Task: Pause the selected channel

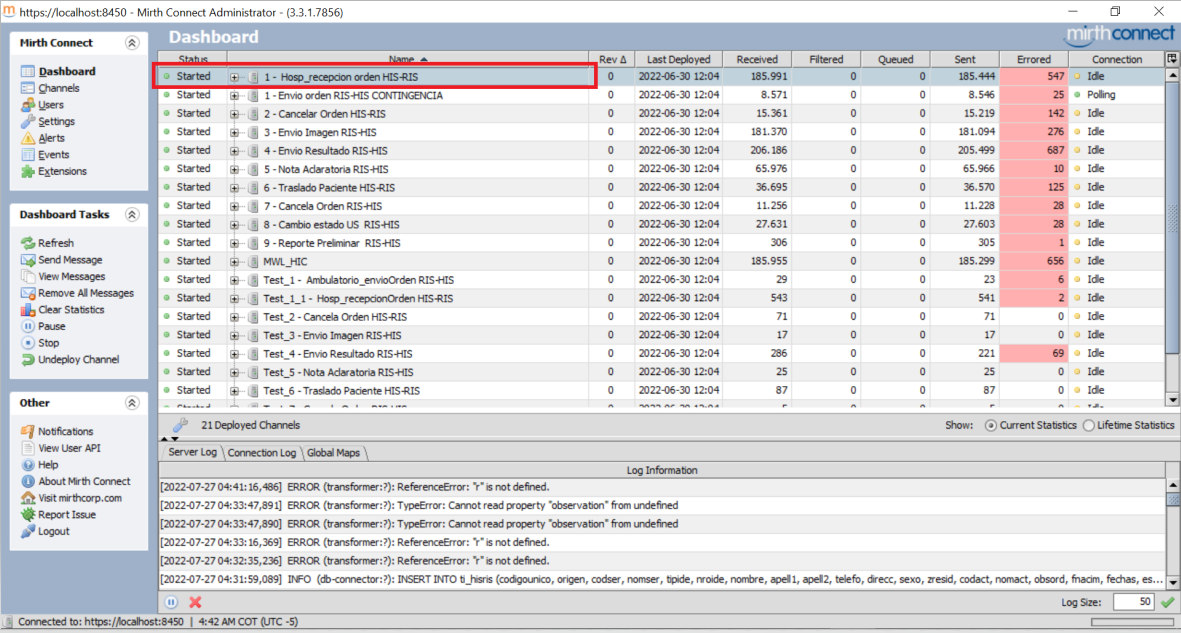Action: pos(28,327)
